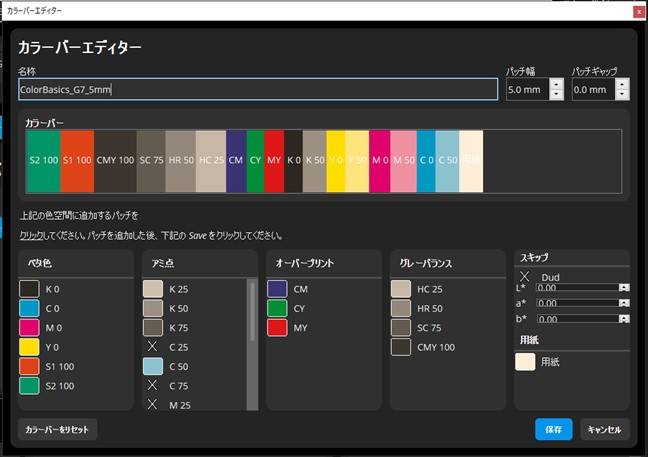Image resolution: width=648 pixels, height=457 pixels.
Task: Decrease the パッチギャップ patch gap
Action: click(622, 95)
